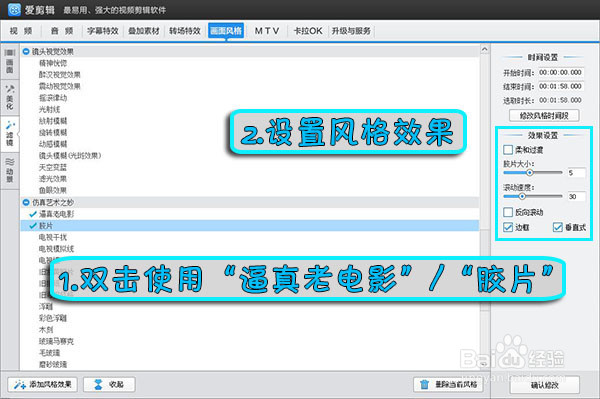Select the 鱼眼效果 effect
Screen dimensions: 600x399
(x=53, y=190)
